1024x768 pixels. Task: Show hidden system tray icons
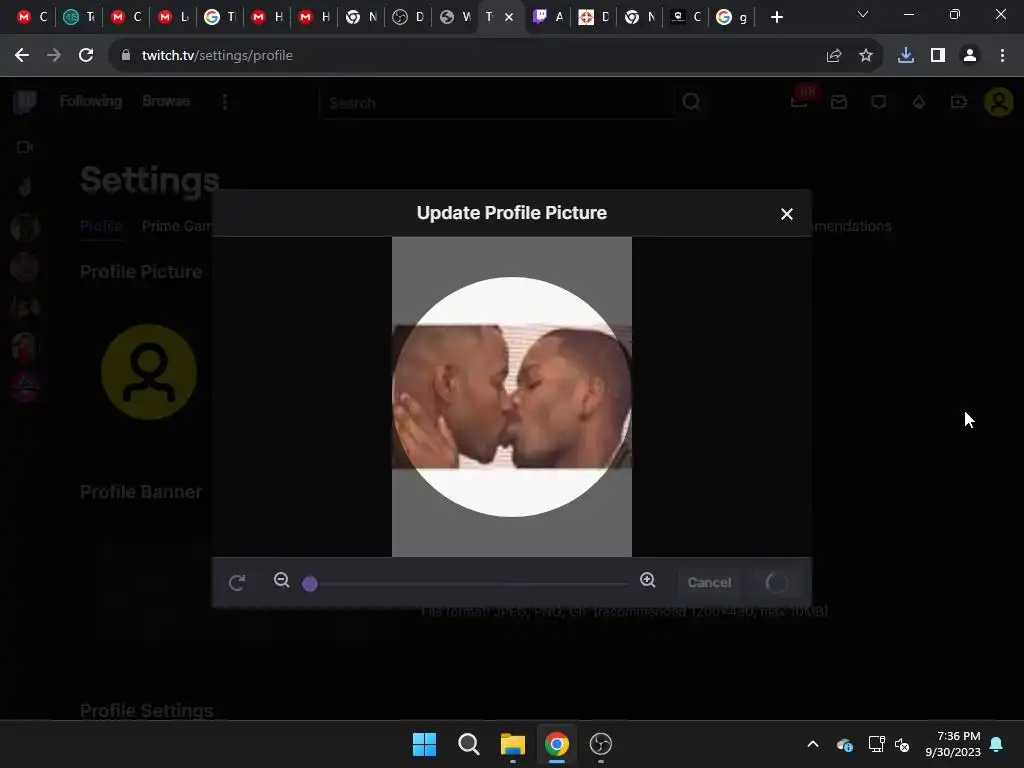point(812,744)
